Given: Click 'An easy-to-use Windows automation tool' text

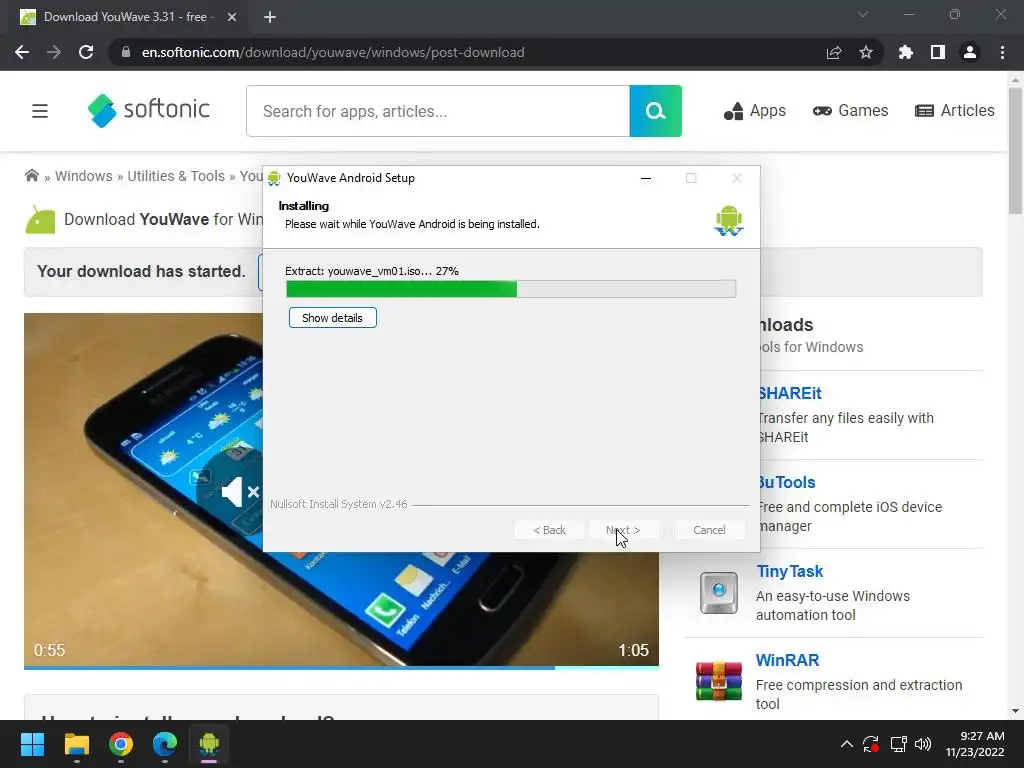Looking at the screenshot, I should click(x=833, y=605).
